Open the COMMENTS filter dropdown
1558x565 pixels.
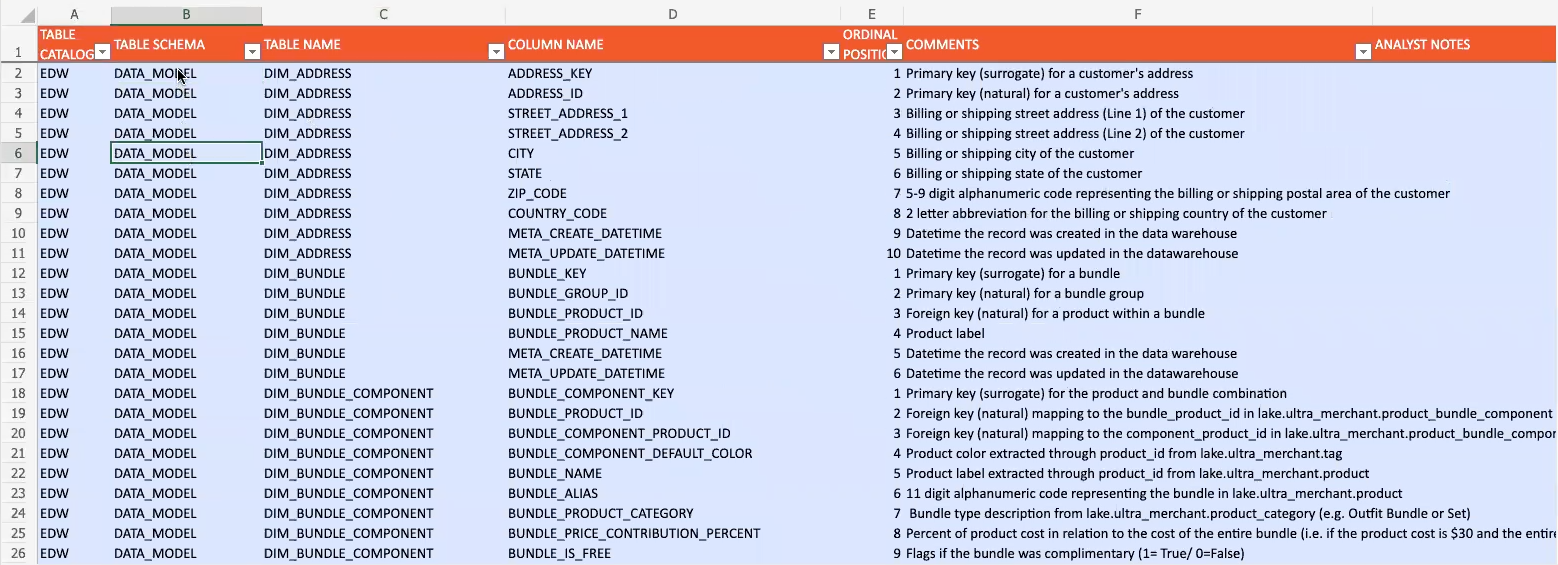pyautogui.click(x=1362, y=53)
